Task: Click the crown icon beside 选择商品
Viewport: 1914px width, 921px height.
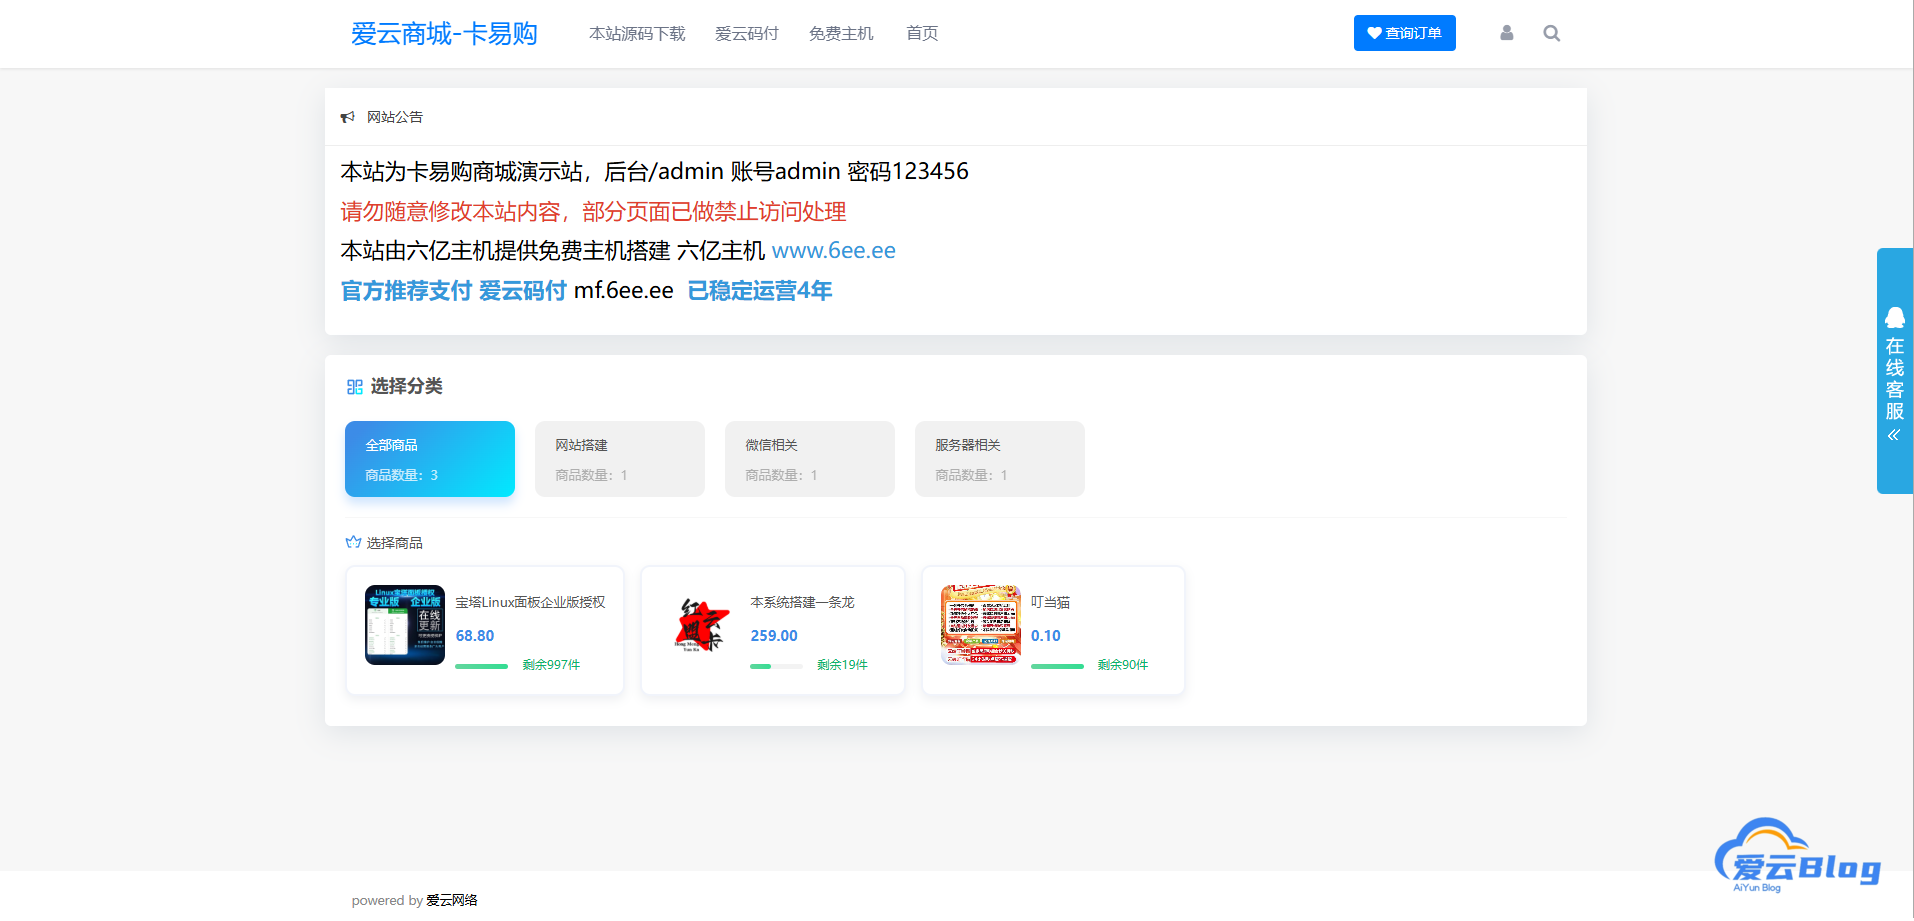Action: pyautogui.click(x=352, y=541)
